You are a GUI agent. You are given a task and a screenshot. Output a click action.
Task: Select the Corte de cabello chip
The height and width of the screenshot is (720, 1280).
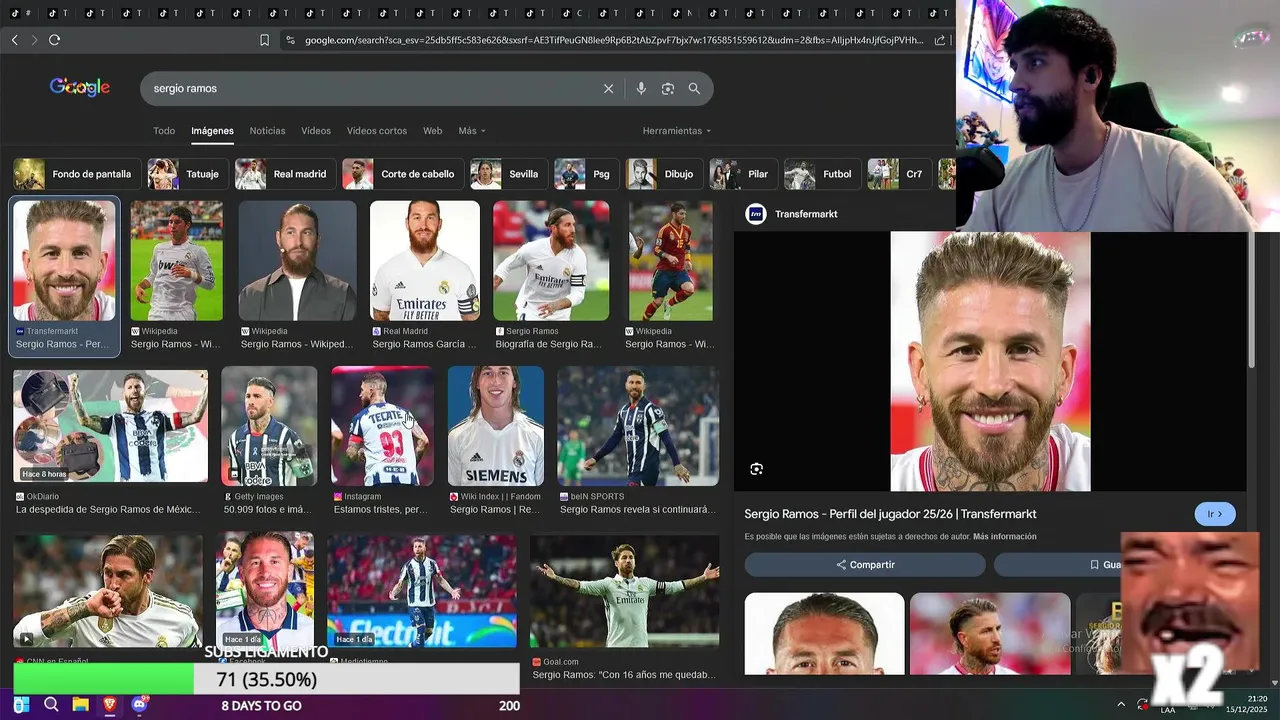(402, 174)
